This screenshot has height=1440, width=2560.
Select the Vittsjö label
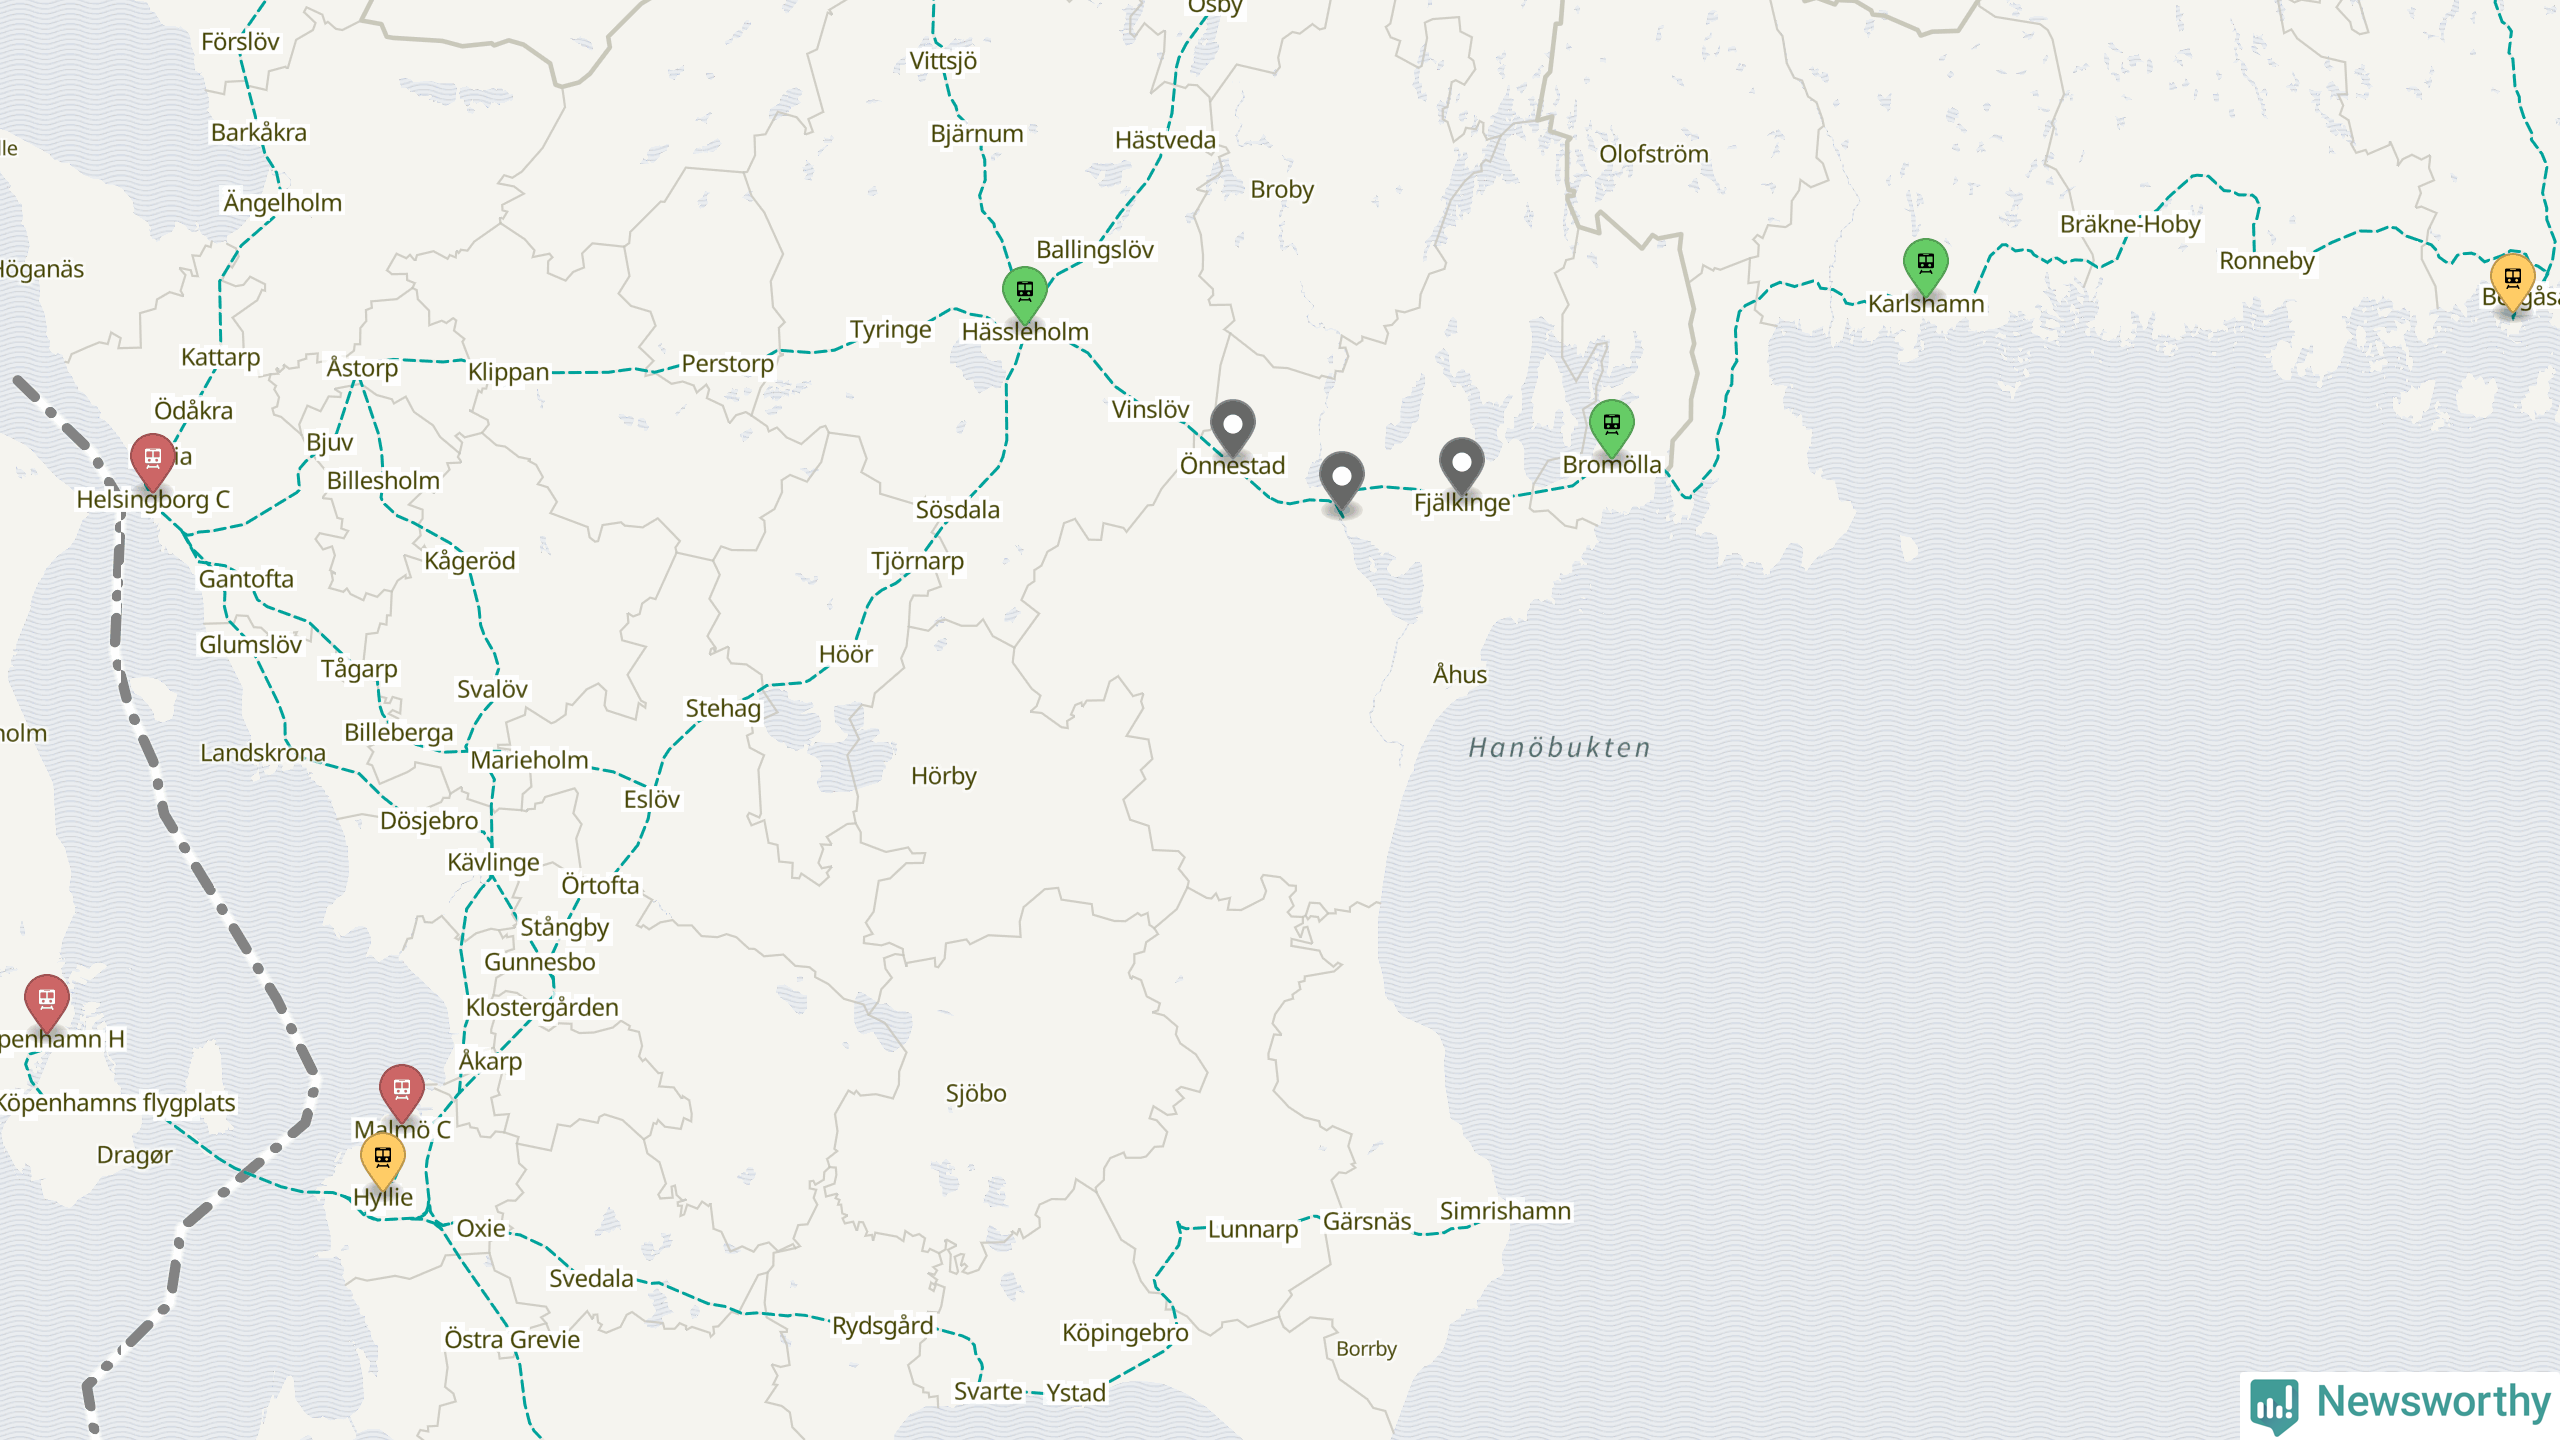(x=943, y=61)
